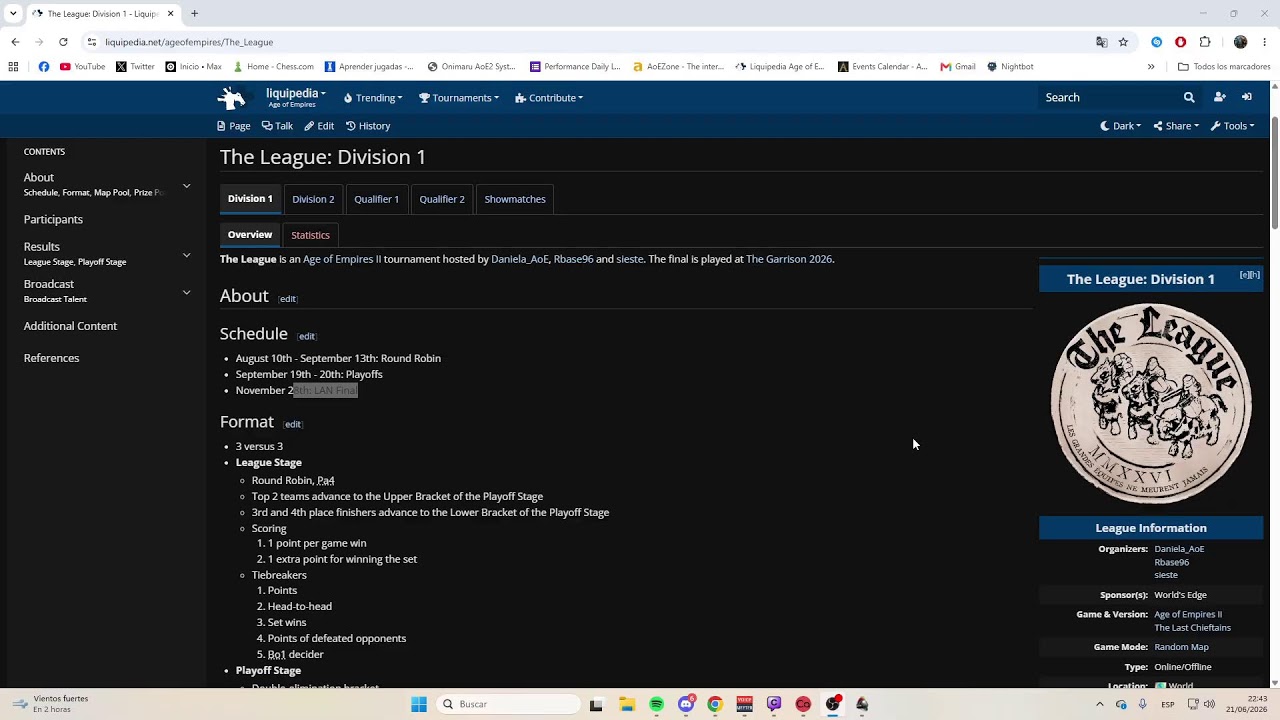
Task: Open the YouTube bookmark
Action: [x=82, y=67]
